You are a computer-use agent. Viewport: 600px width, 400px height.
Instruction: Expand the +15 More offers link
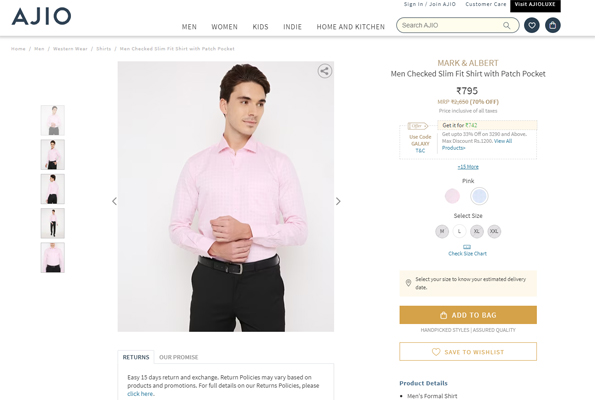point(468,166)
